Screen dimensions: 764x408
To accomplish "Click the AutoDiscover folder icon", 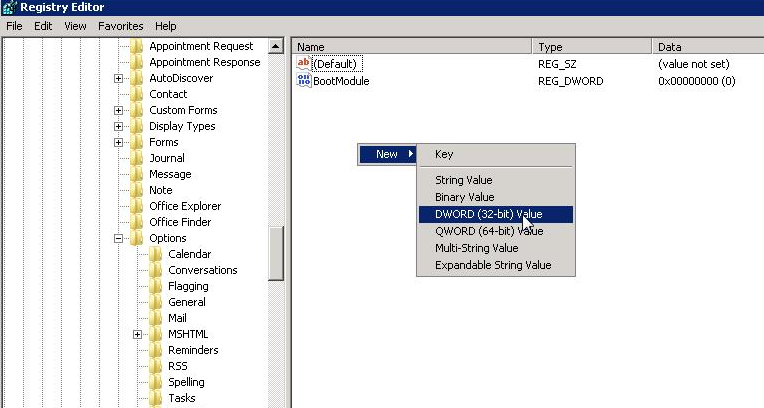I will point(137,78).
